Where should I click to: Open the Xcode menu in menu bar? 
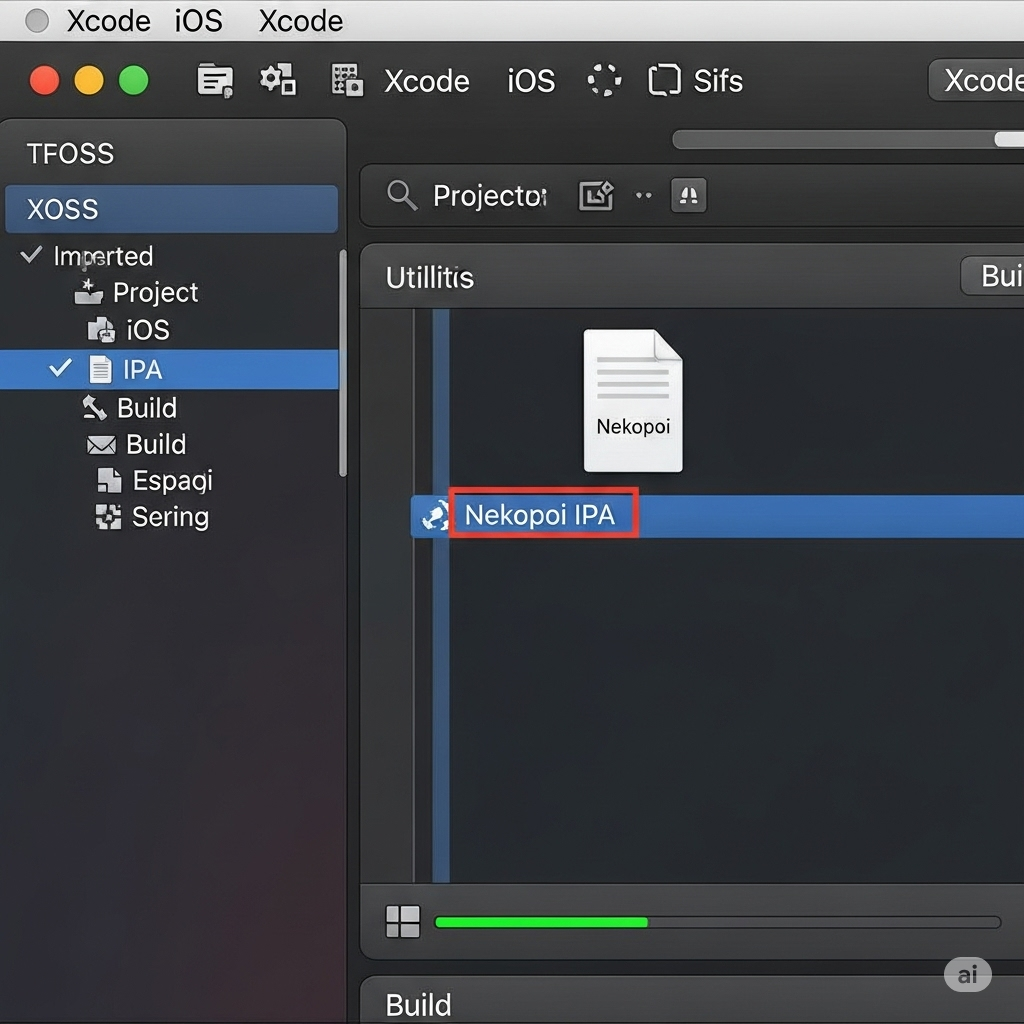[108, 21]
